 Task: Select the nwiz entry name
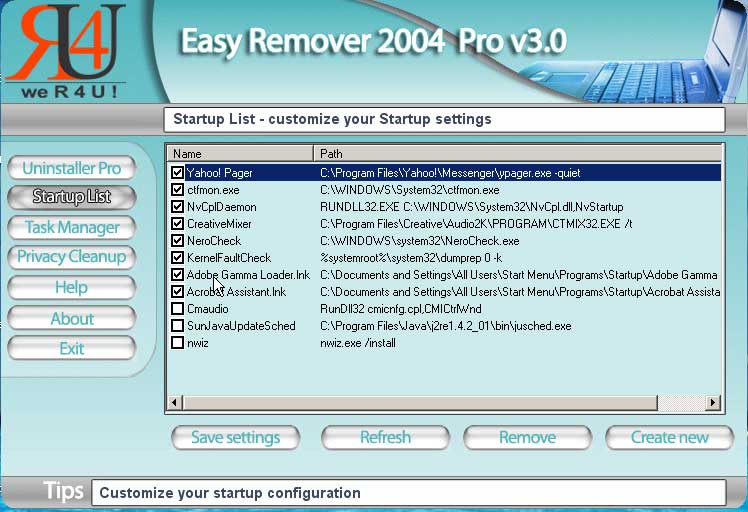(x=197, y=343)
